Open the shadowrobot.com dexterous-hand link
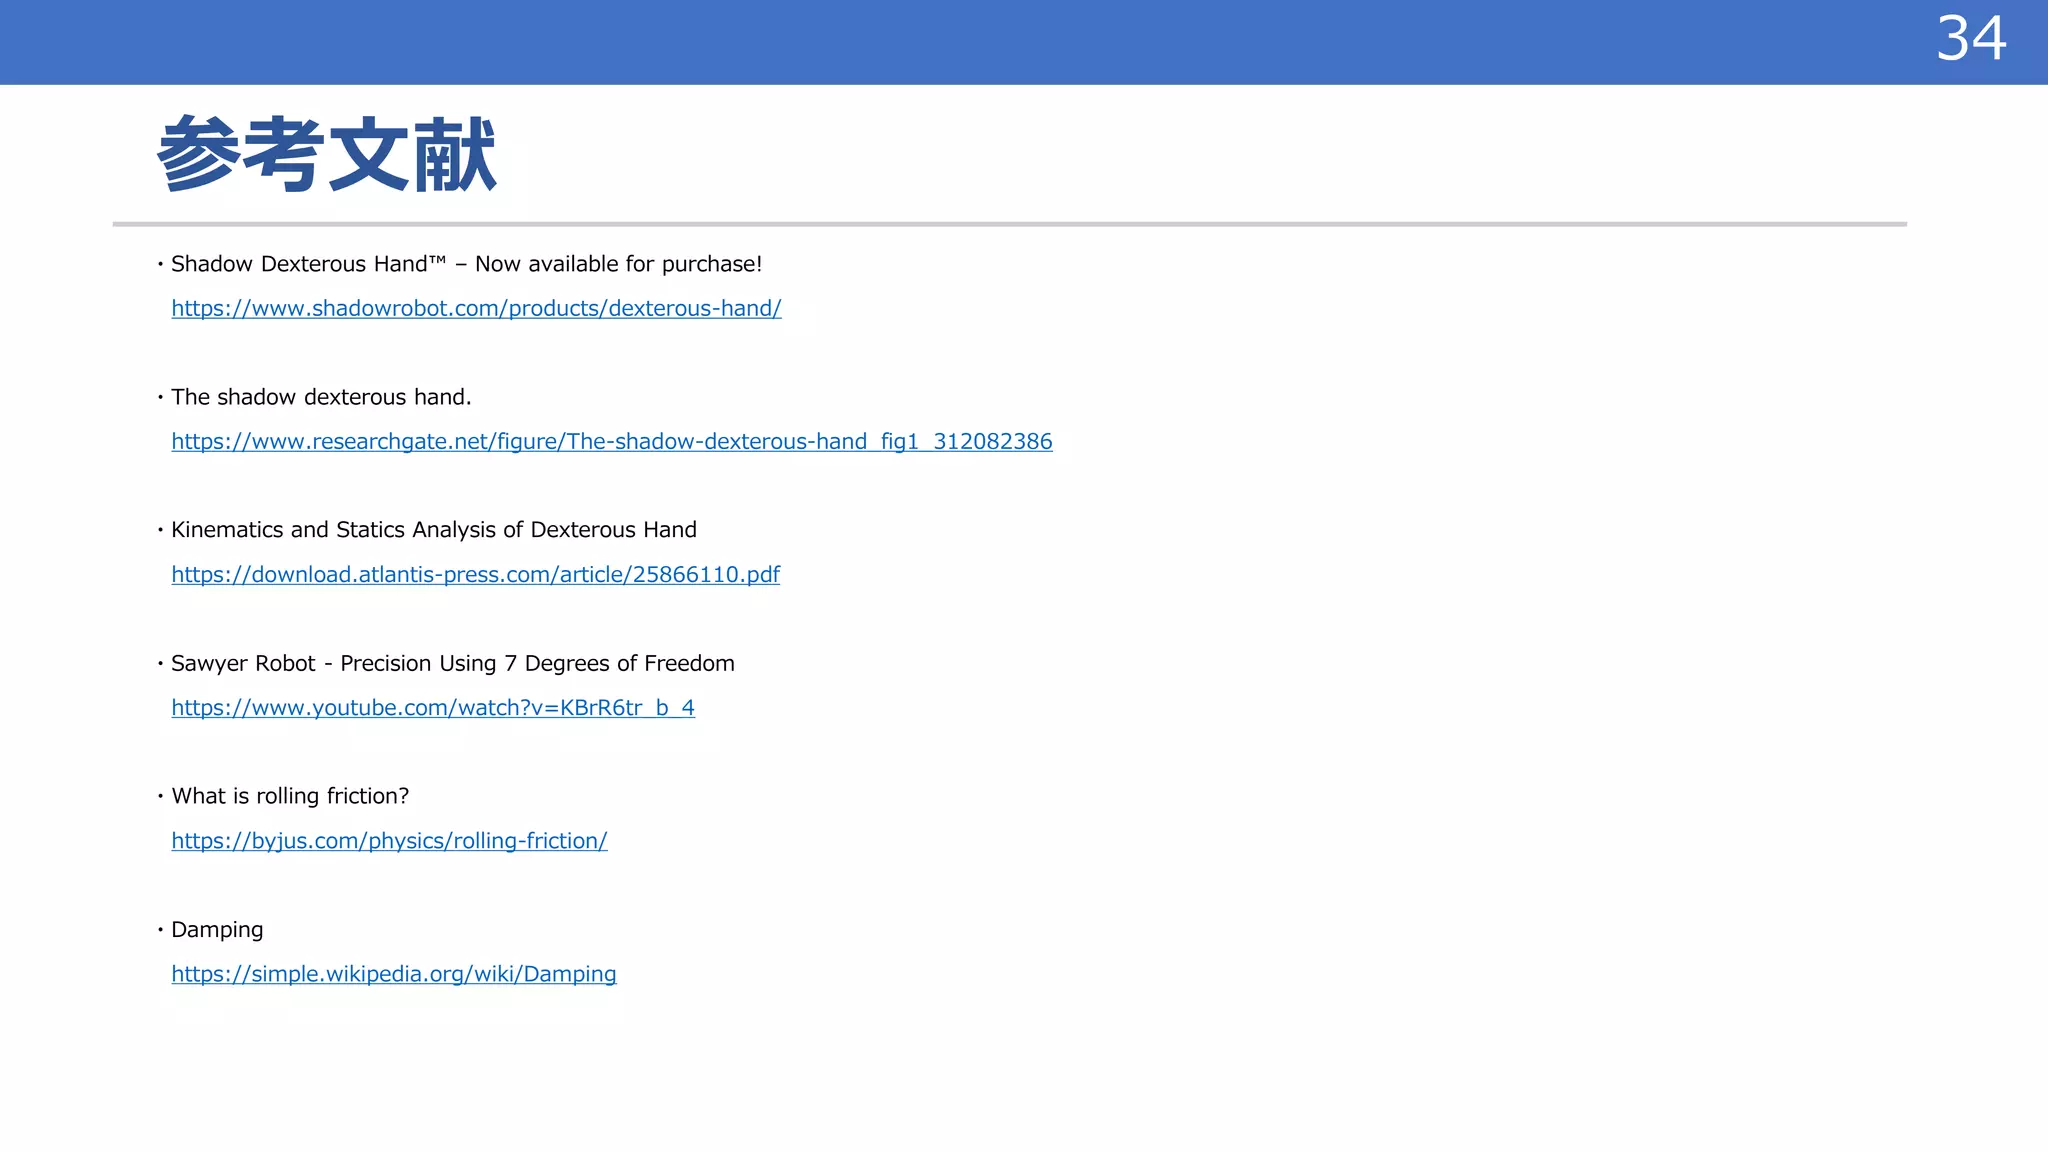The height and width of the screenshot is (1152, 2048). 476,308
